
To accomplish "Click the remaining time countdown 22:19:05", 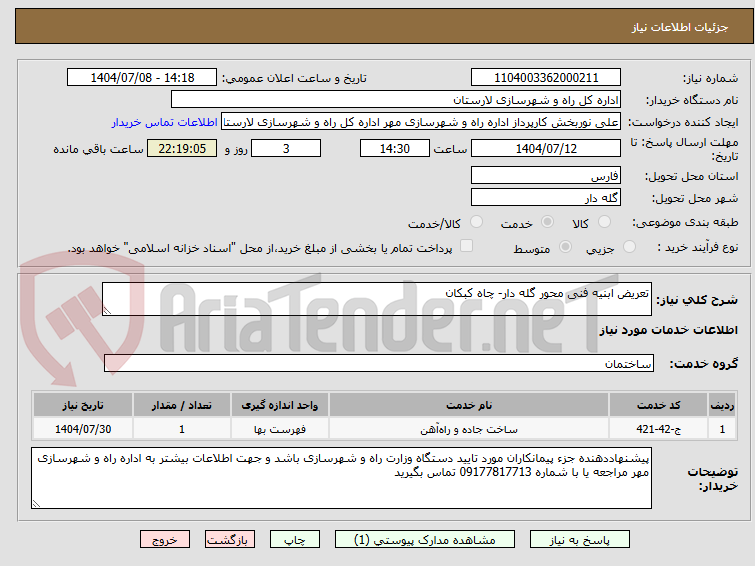I will [182, 148].
